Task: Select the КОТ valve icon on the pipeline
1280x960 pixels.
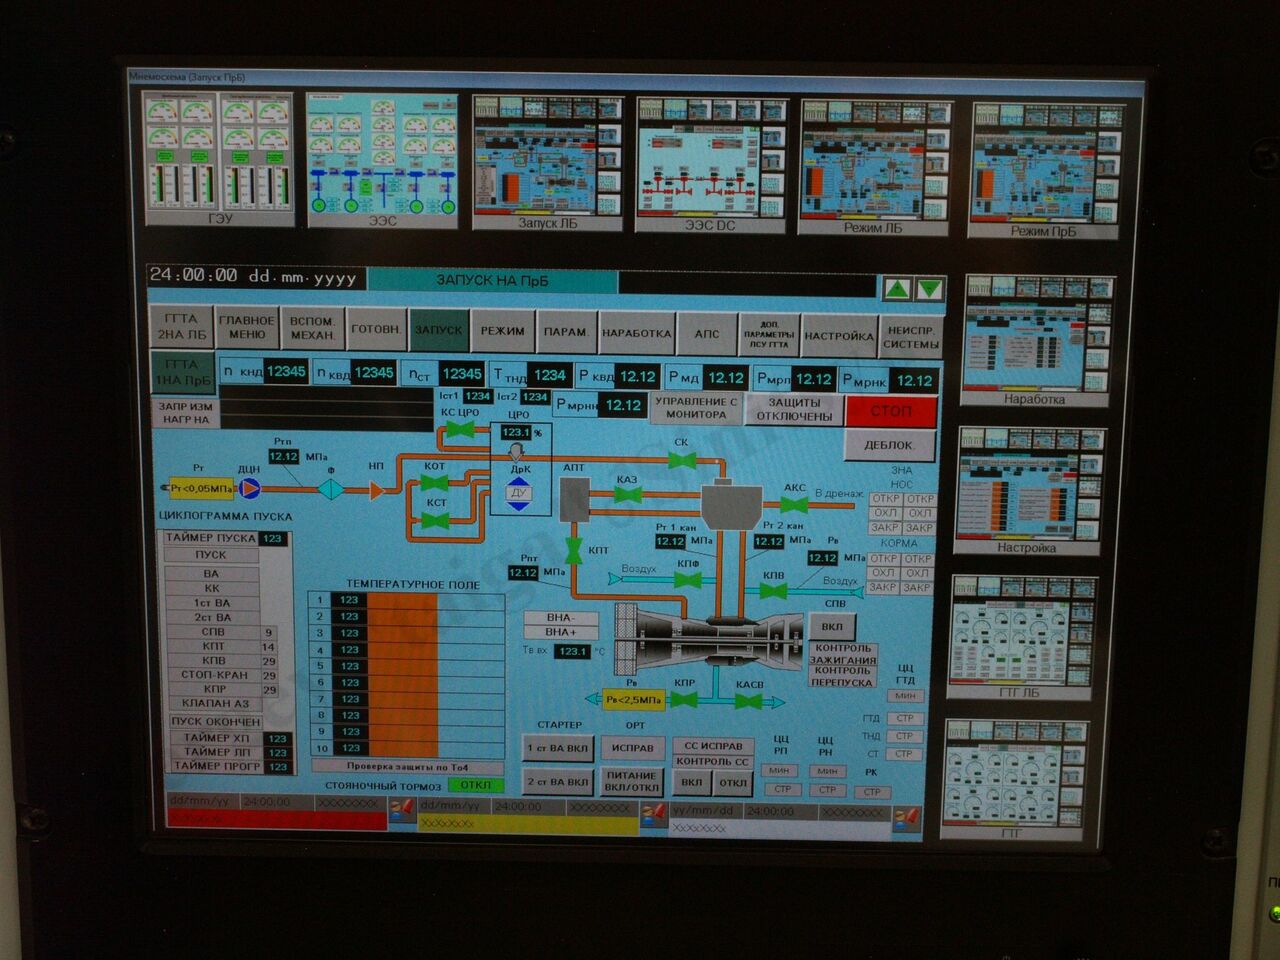Action: (x=434, y=482)
